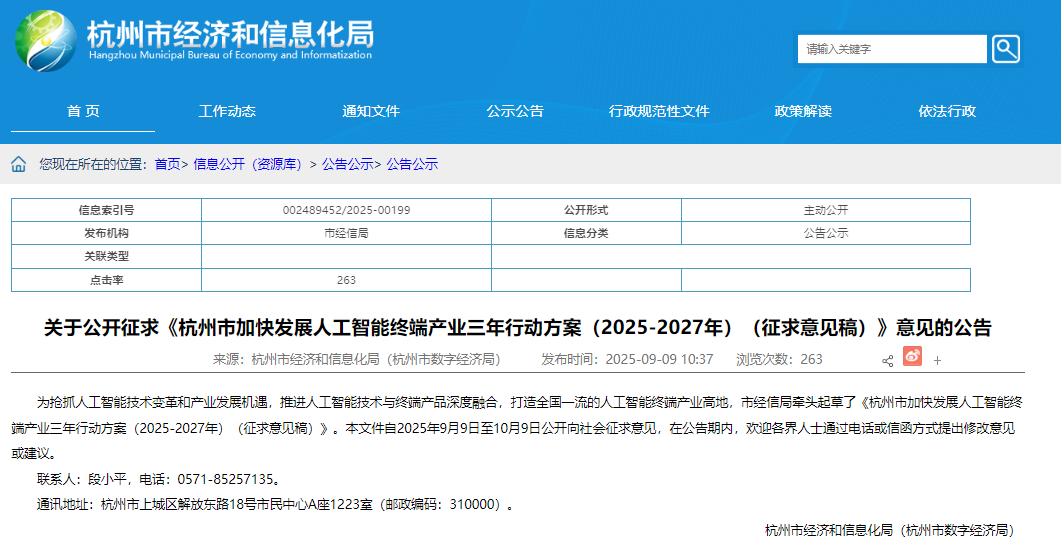Open the 依法行政 navigation item
Viewport: 1061px width, 540px height.
coord(947,111)
